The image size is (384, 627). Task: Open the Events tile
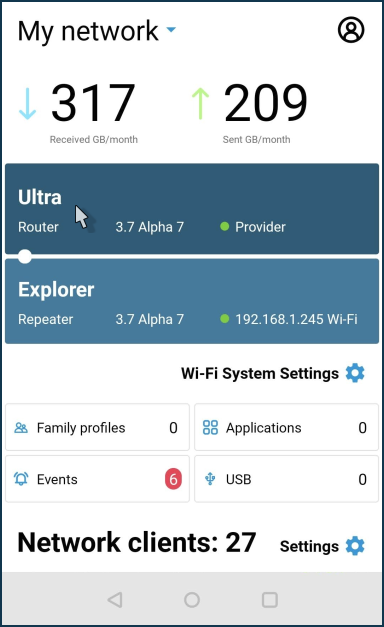point(97,479)
